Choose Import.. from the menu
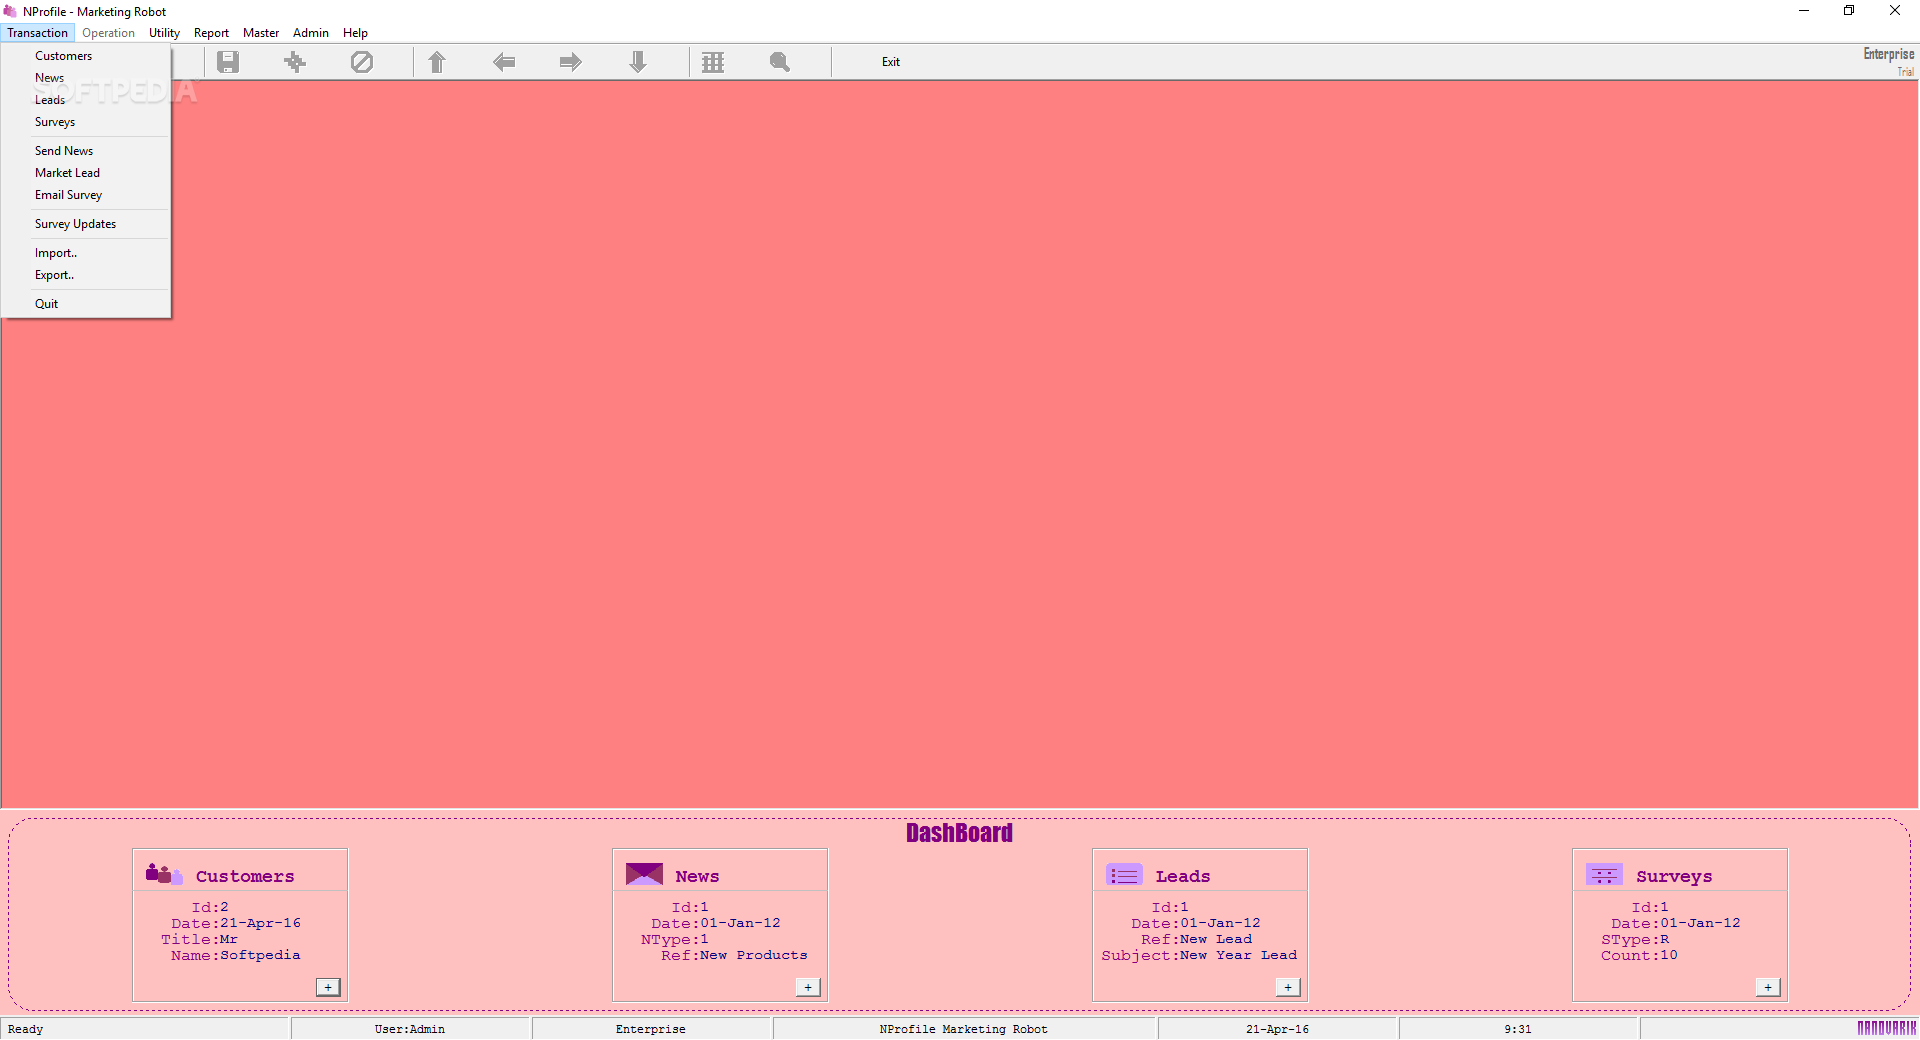Image resolution: width=1920 pixels, height=1040 pixels. [86, 253]
